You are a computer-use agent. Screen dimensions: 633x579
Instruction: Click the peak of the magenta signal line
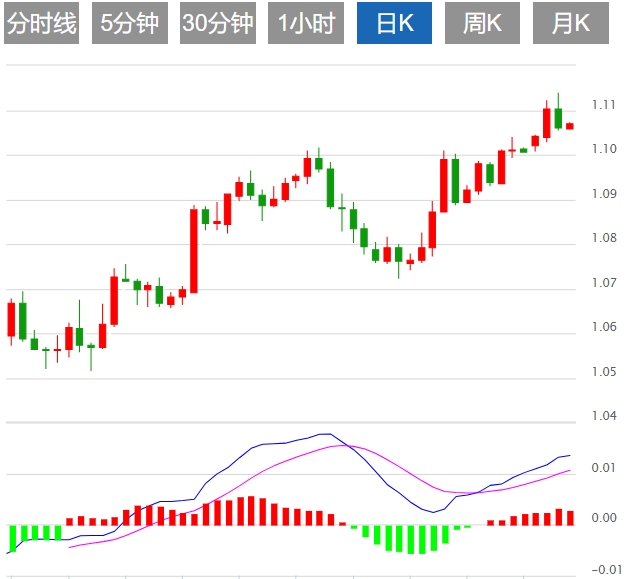coord(343,445)
